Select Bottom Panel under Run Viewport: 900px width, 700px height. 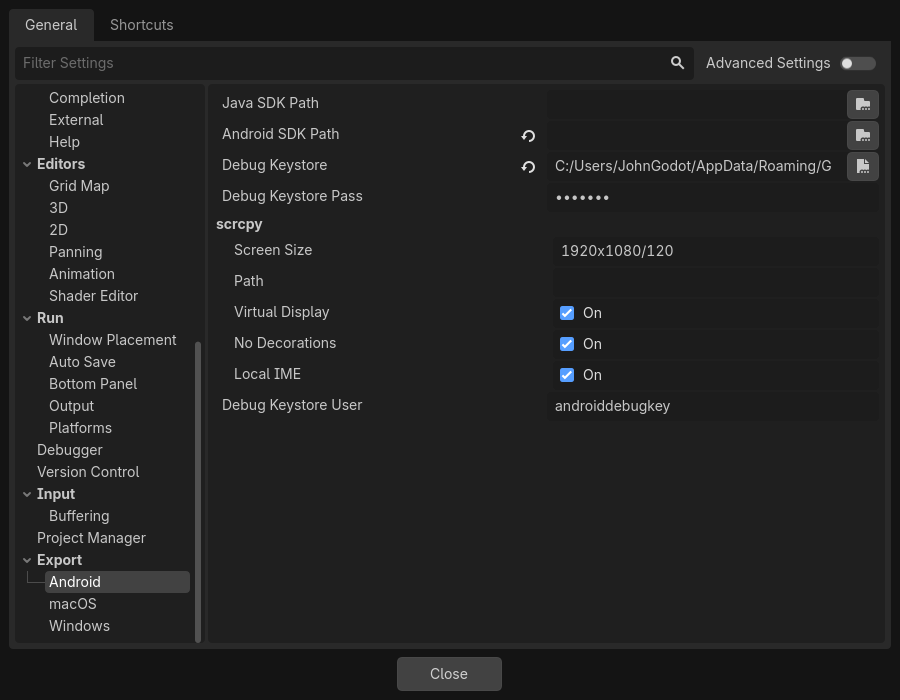93,384
